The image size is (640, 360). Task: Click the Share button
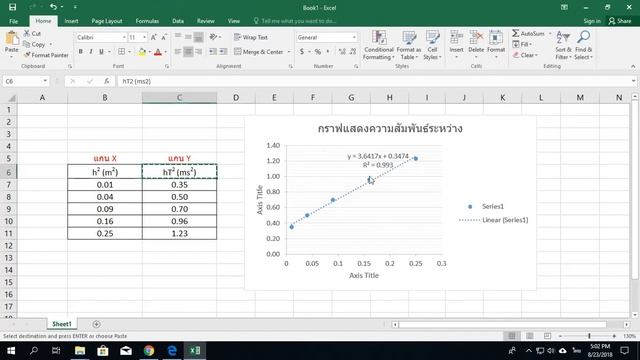(x=620, y=21)
